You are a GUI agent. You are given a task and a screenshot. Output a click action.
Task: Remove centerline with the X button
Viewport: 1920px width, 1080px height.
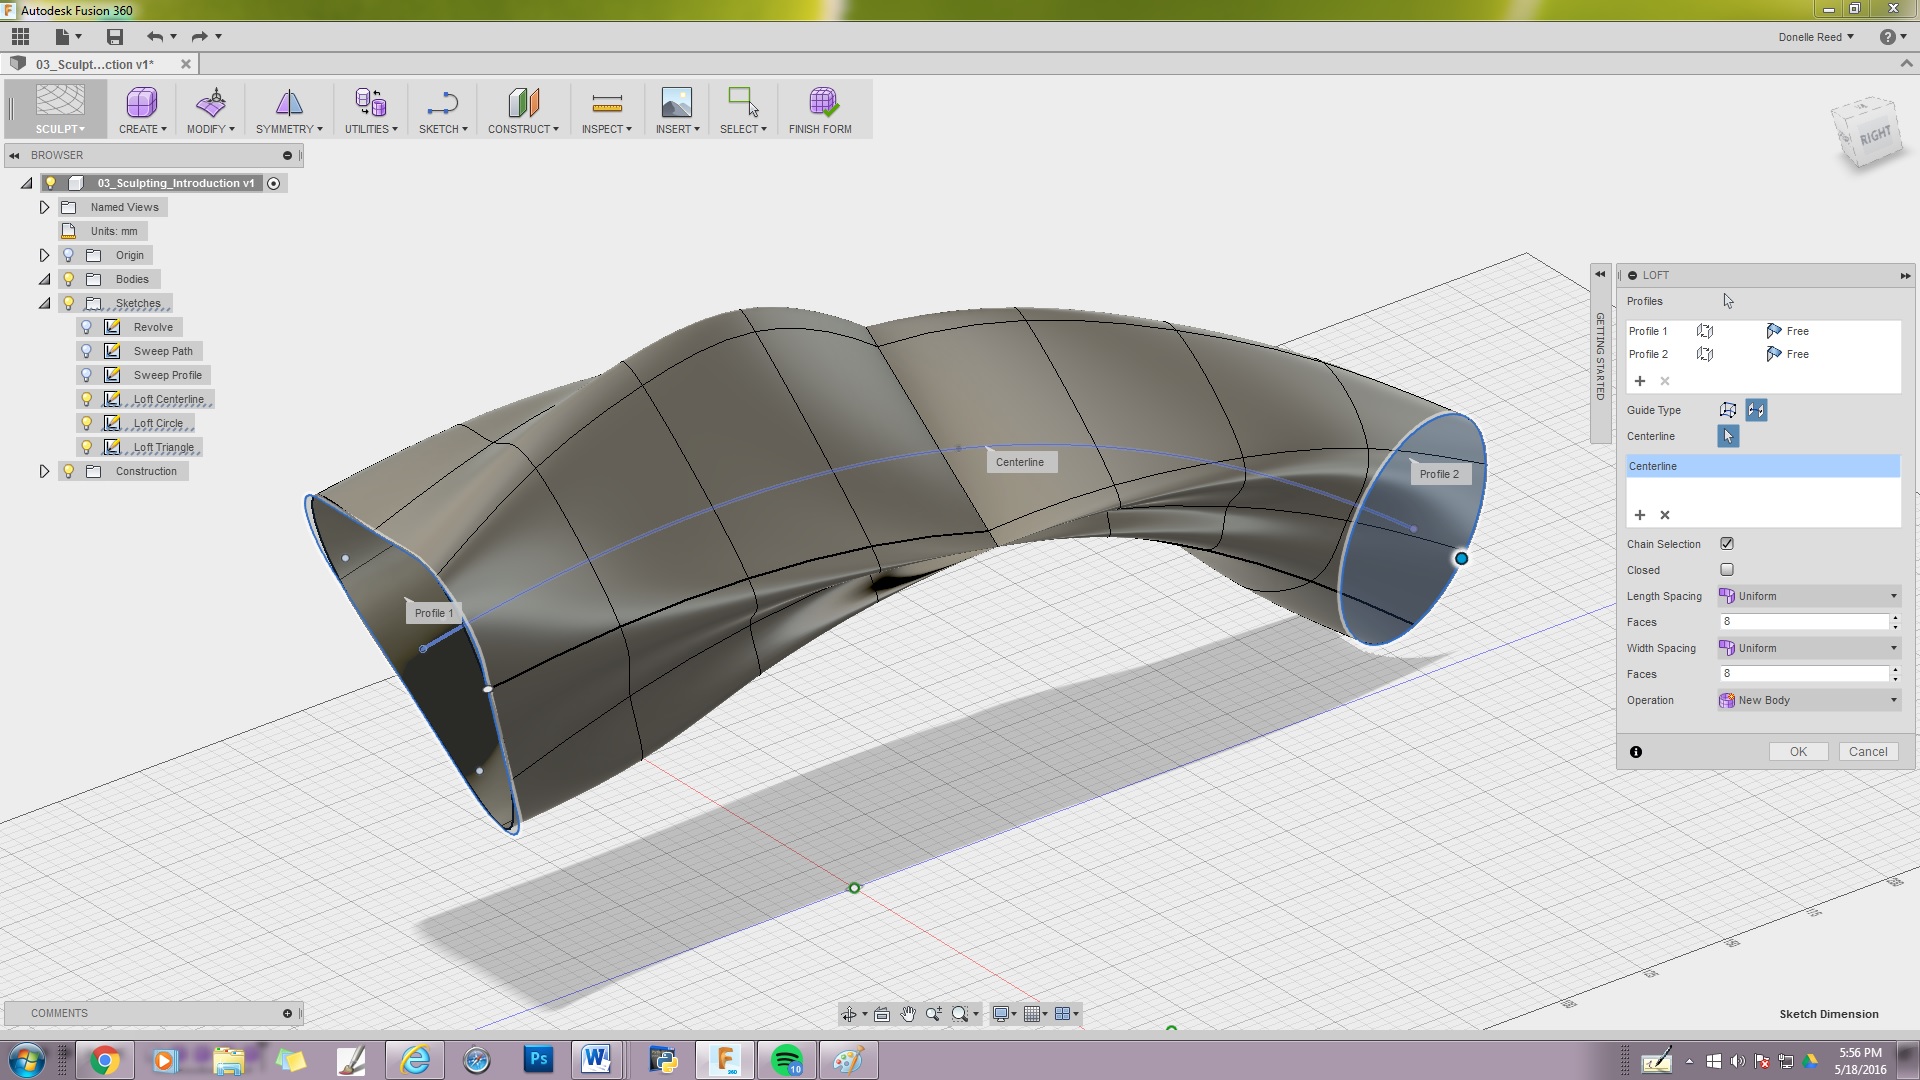coord(1665,515)
